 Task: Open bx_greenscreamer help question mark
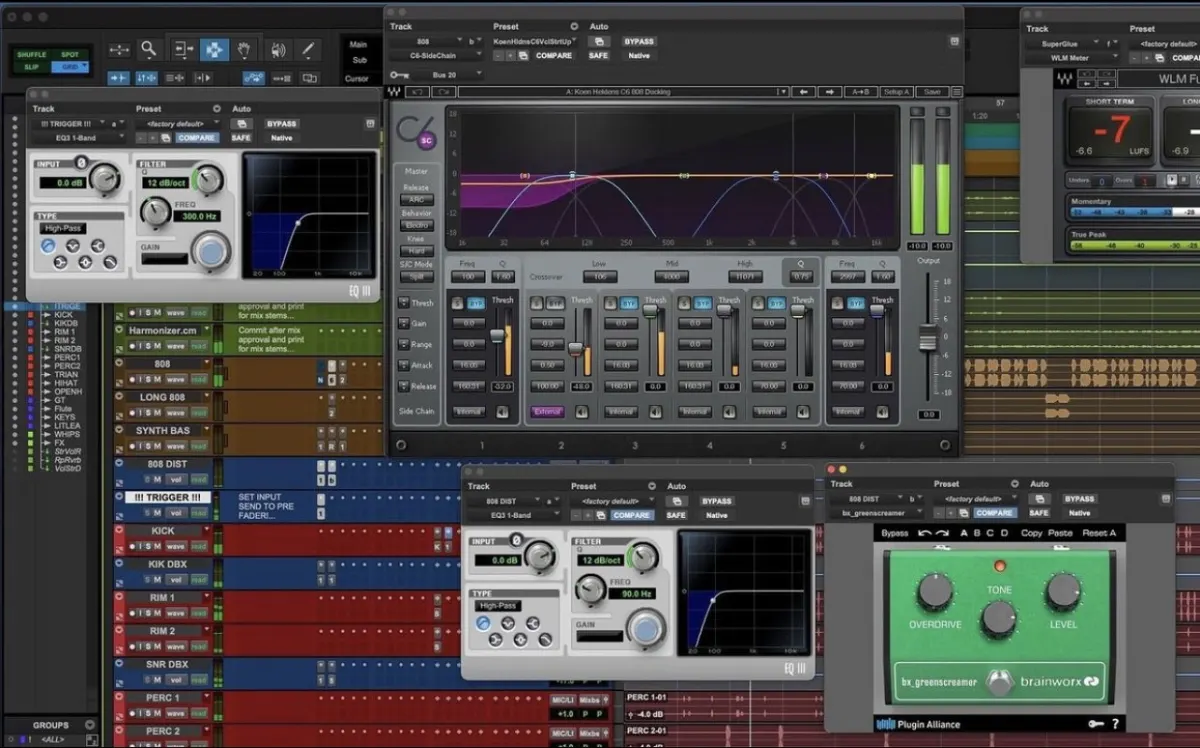point(1115,724)
